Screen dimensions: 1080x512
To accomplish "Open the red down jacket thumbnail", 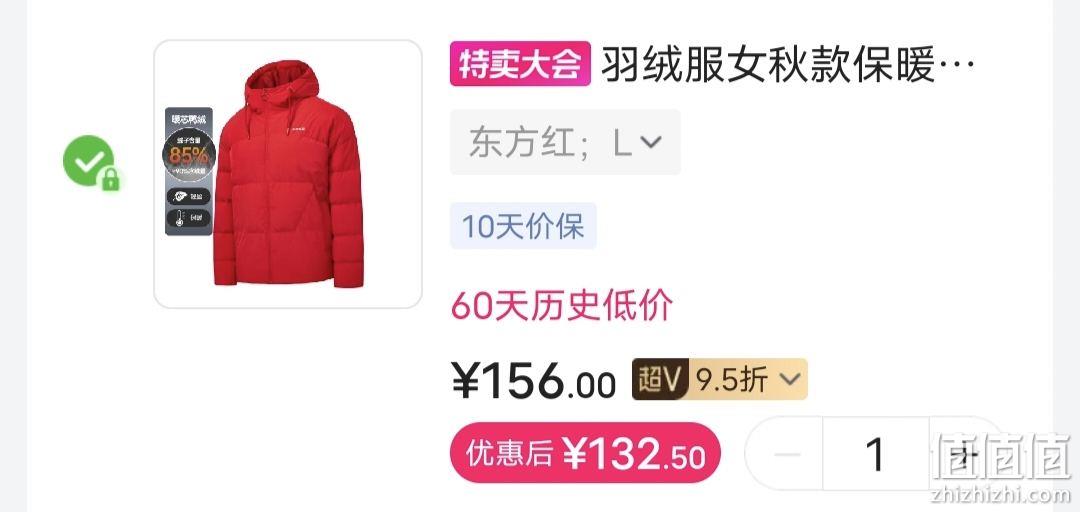I will pyautogui.click(x=288, y=174).
